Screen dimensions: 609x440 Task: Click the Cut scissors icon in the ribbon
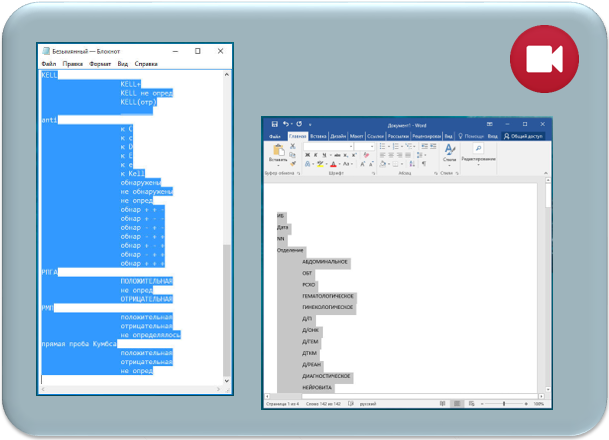pos(292,146)
